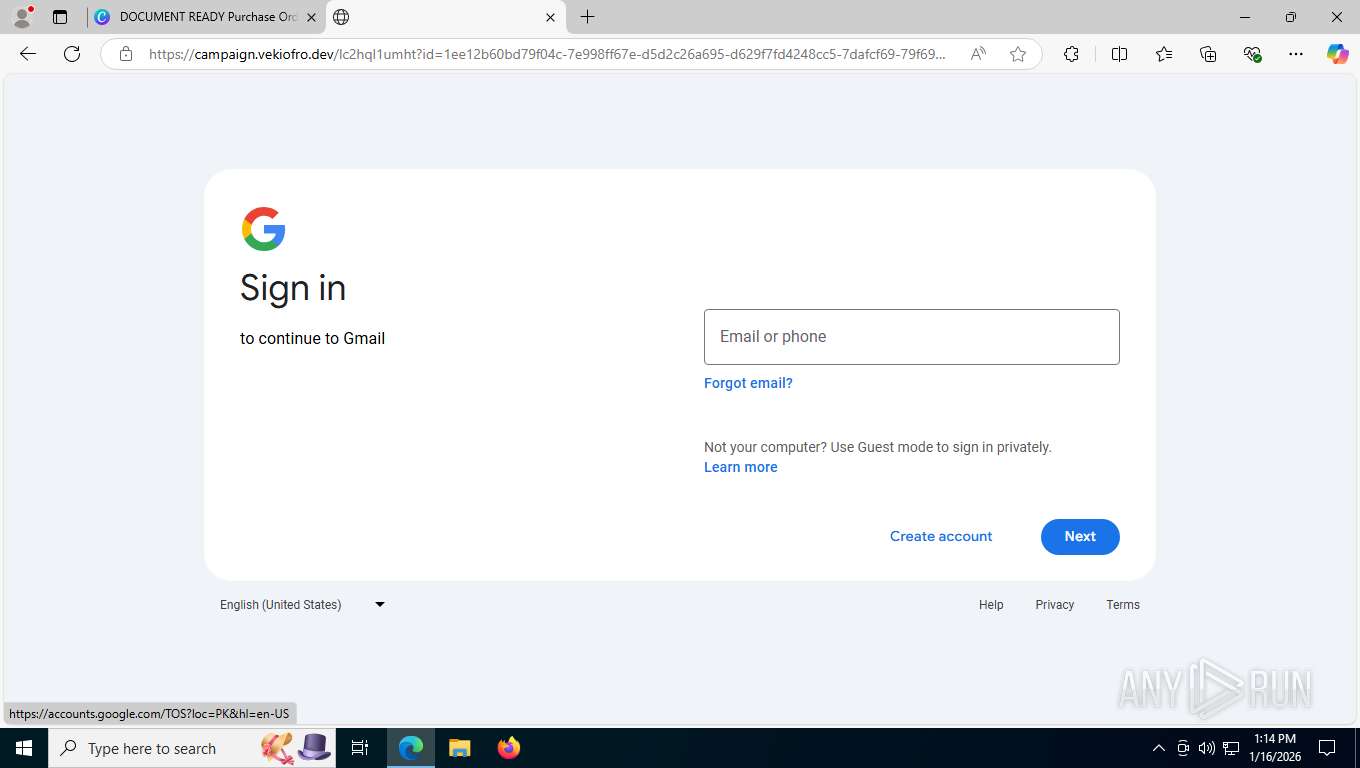Open the browser profile icon

21,17
